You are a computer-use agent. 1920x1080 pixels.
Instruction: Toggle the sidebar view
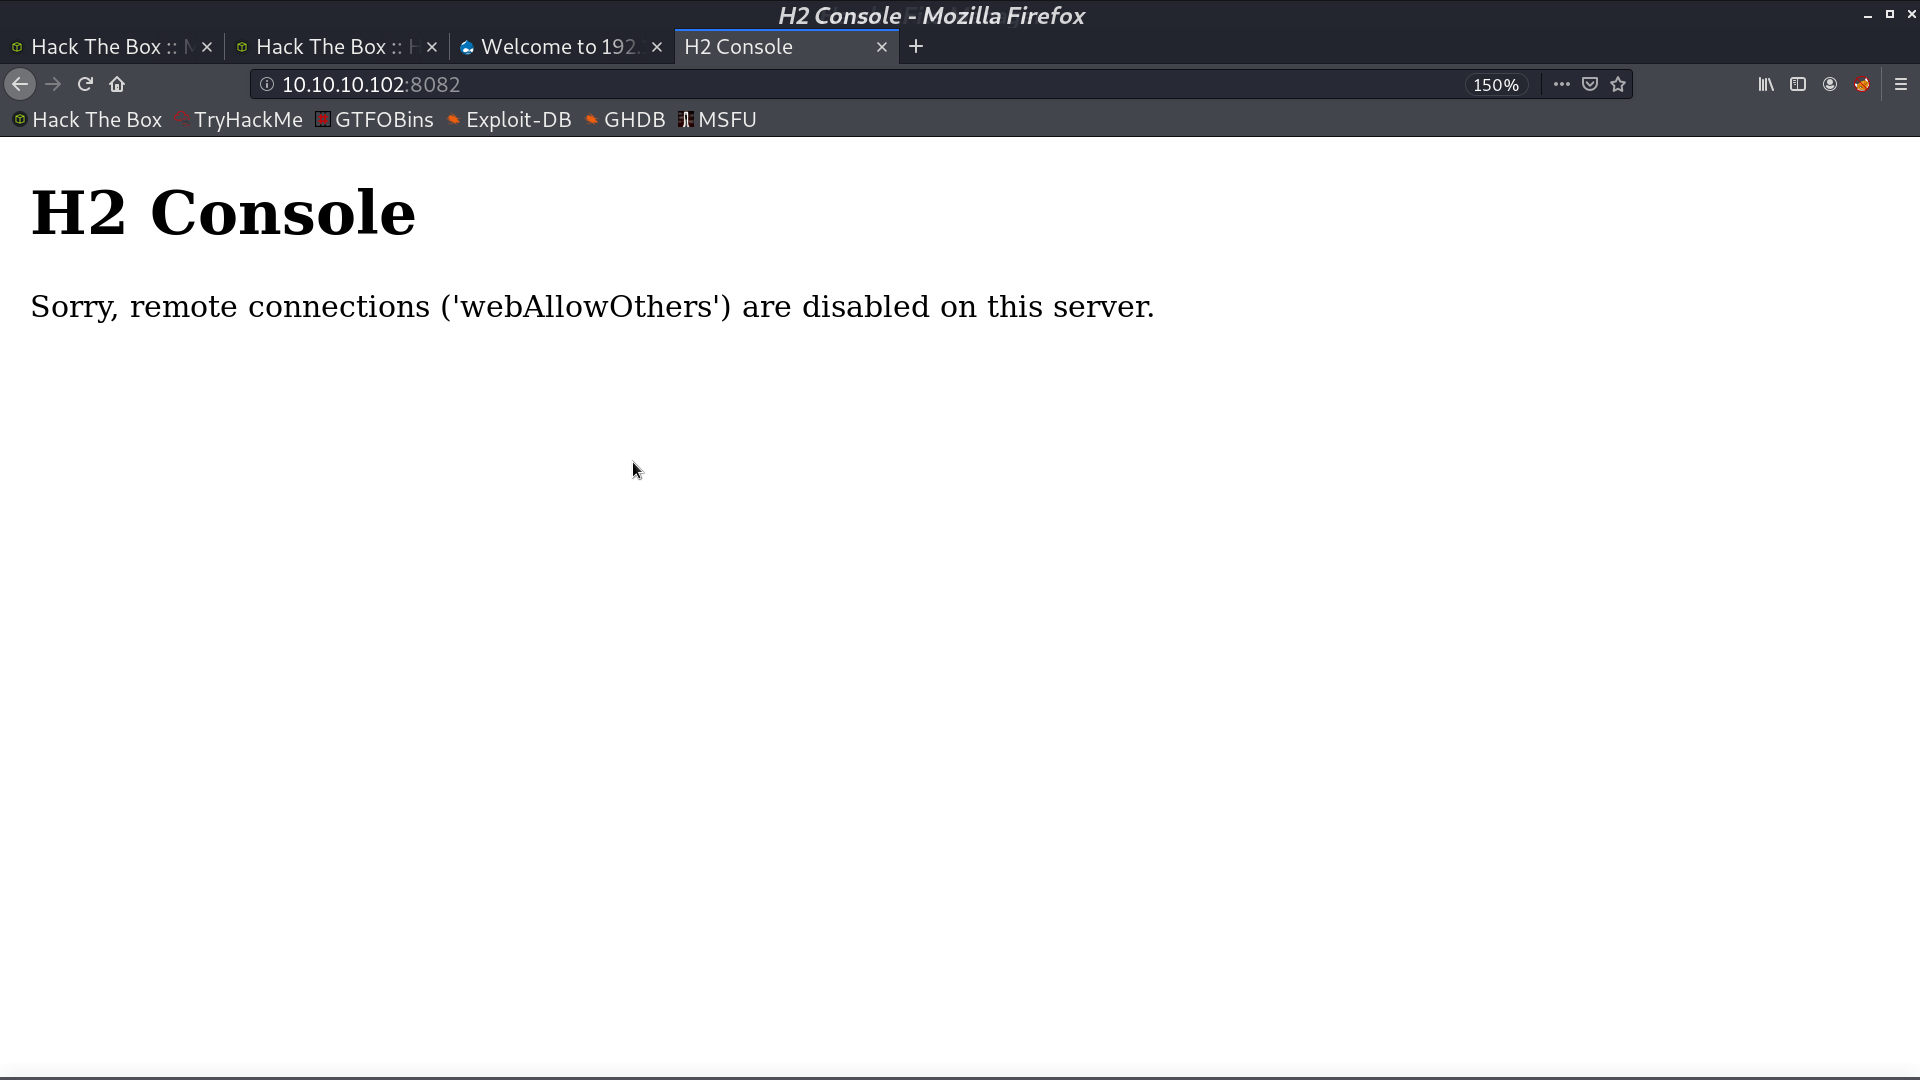(x=1798, y=85)
